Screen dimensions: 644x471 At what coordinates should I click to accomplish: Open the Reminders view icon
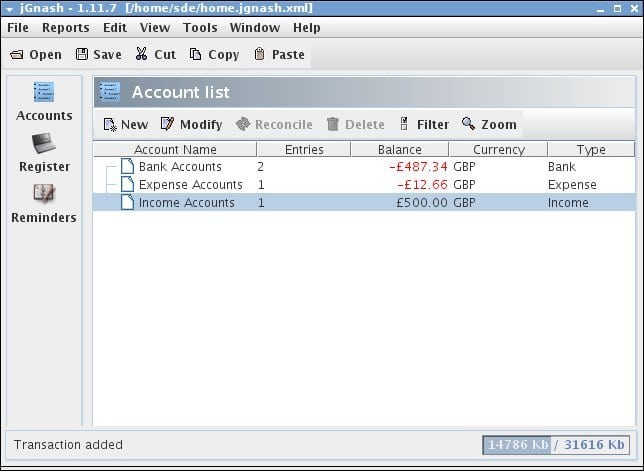pyautogui.click(x=44, y=193)
